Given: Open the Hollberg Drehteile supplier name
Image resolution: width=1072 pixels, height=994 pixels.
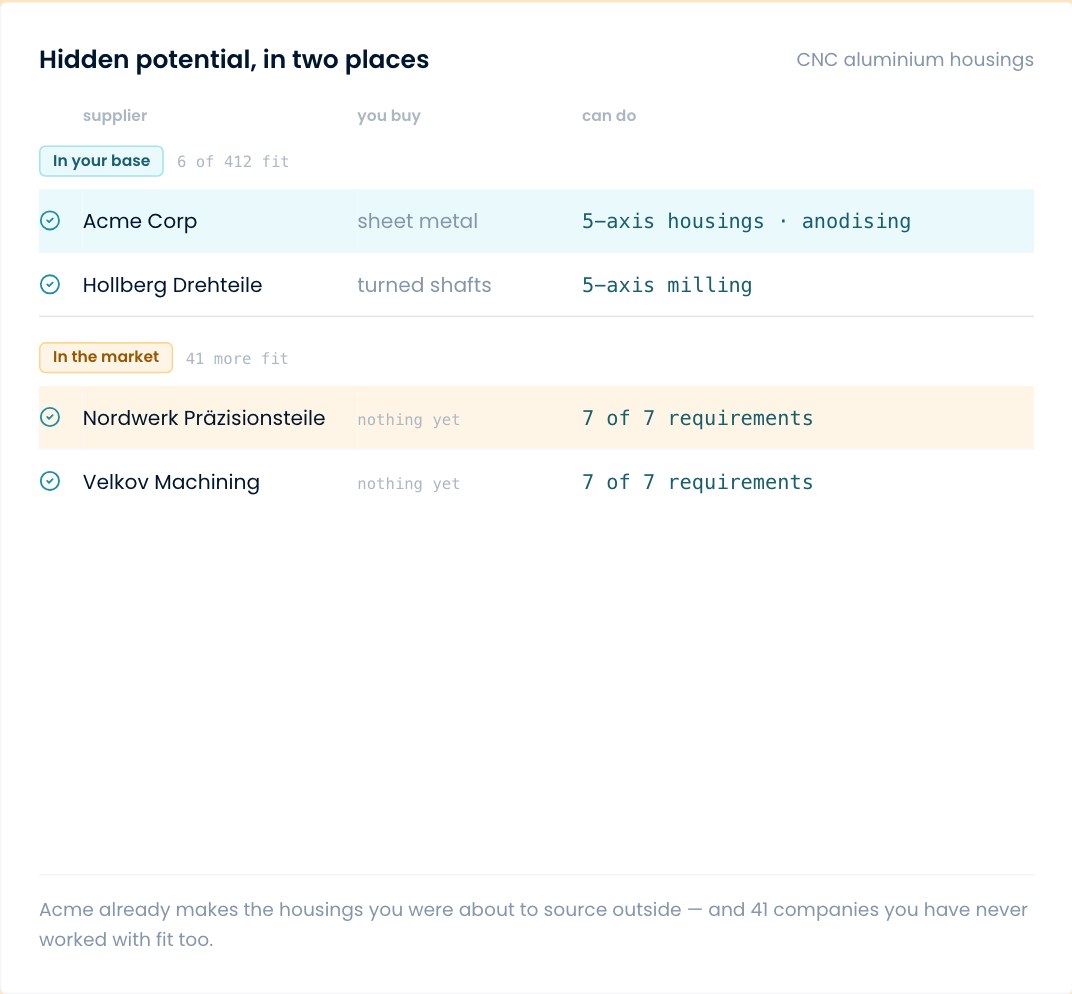Looking at the screenshot, I should 172,284.
